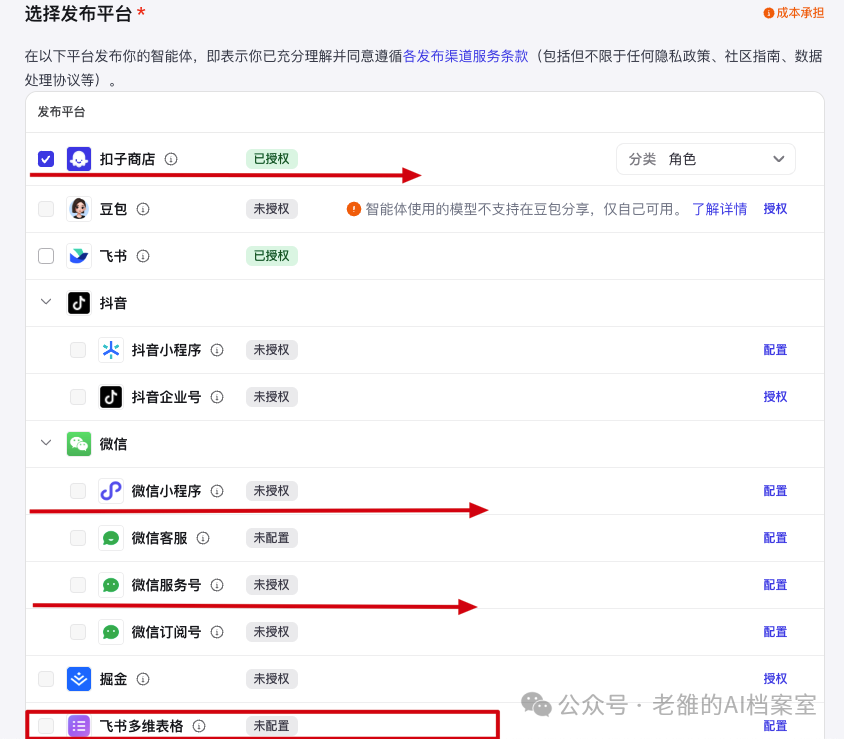Open the info tooltip beside 扣子商店
844x739 pixels.
click(171, 159)
